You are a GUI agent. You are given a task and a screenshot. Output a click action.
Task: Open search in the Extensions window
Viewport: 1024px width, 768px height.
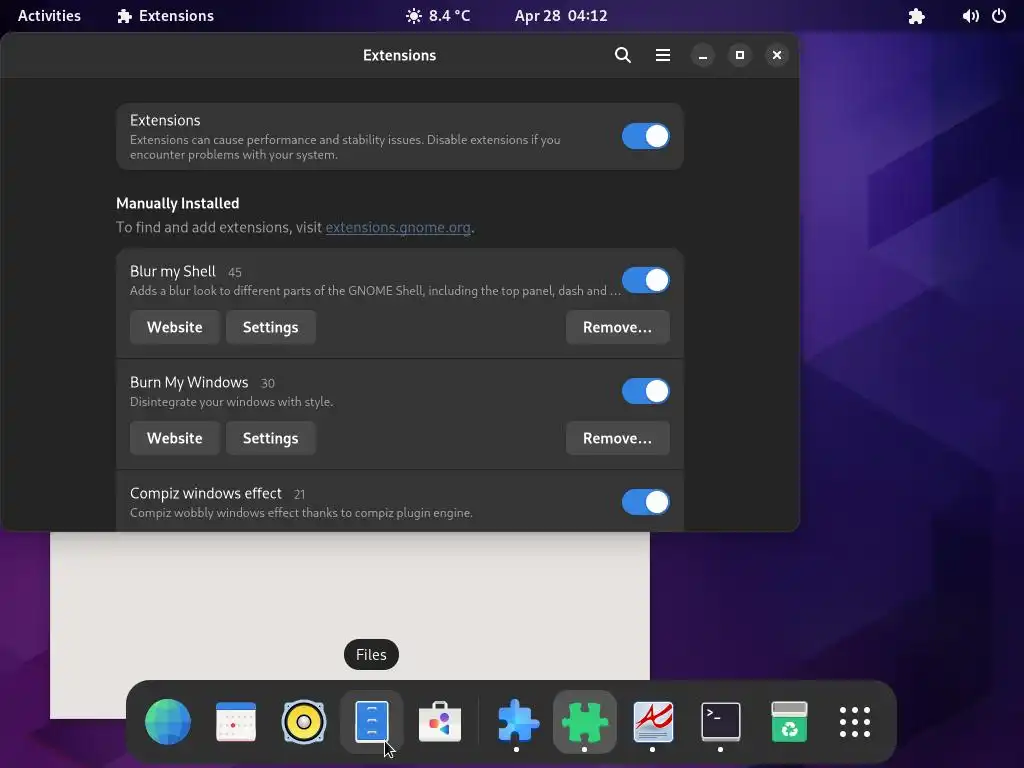(622, 55)
